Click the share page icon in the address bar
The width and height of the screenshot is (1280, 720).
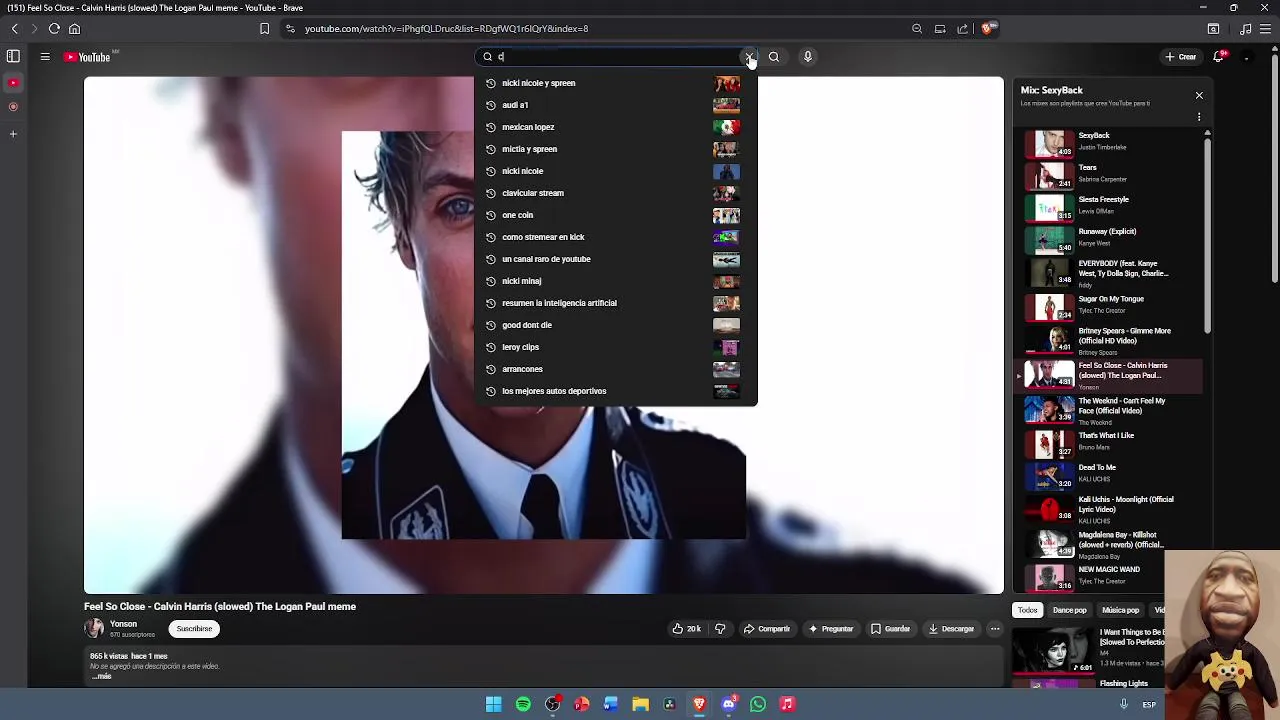point(963,29)
